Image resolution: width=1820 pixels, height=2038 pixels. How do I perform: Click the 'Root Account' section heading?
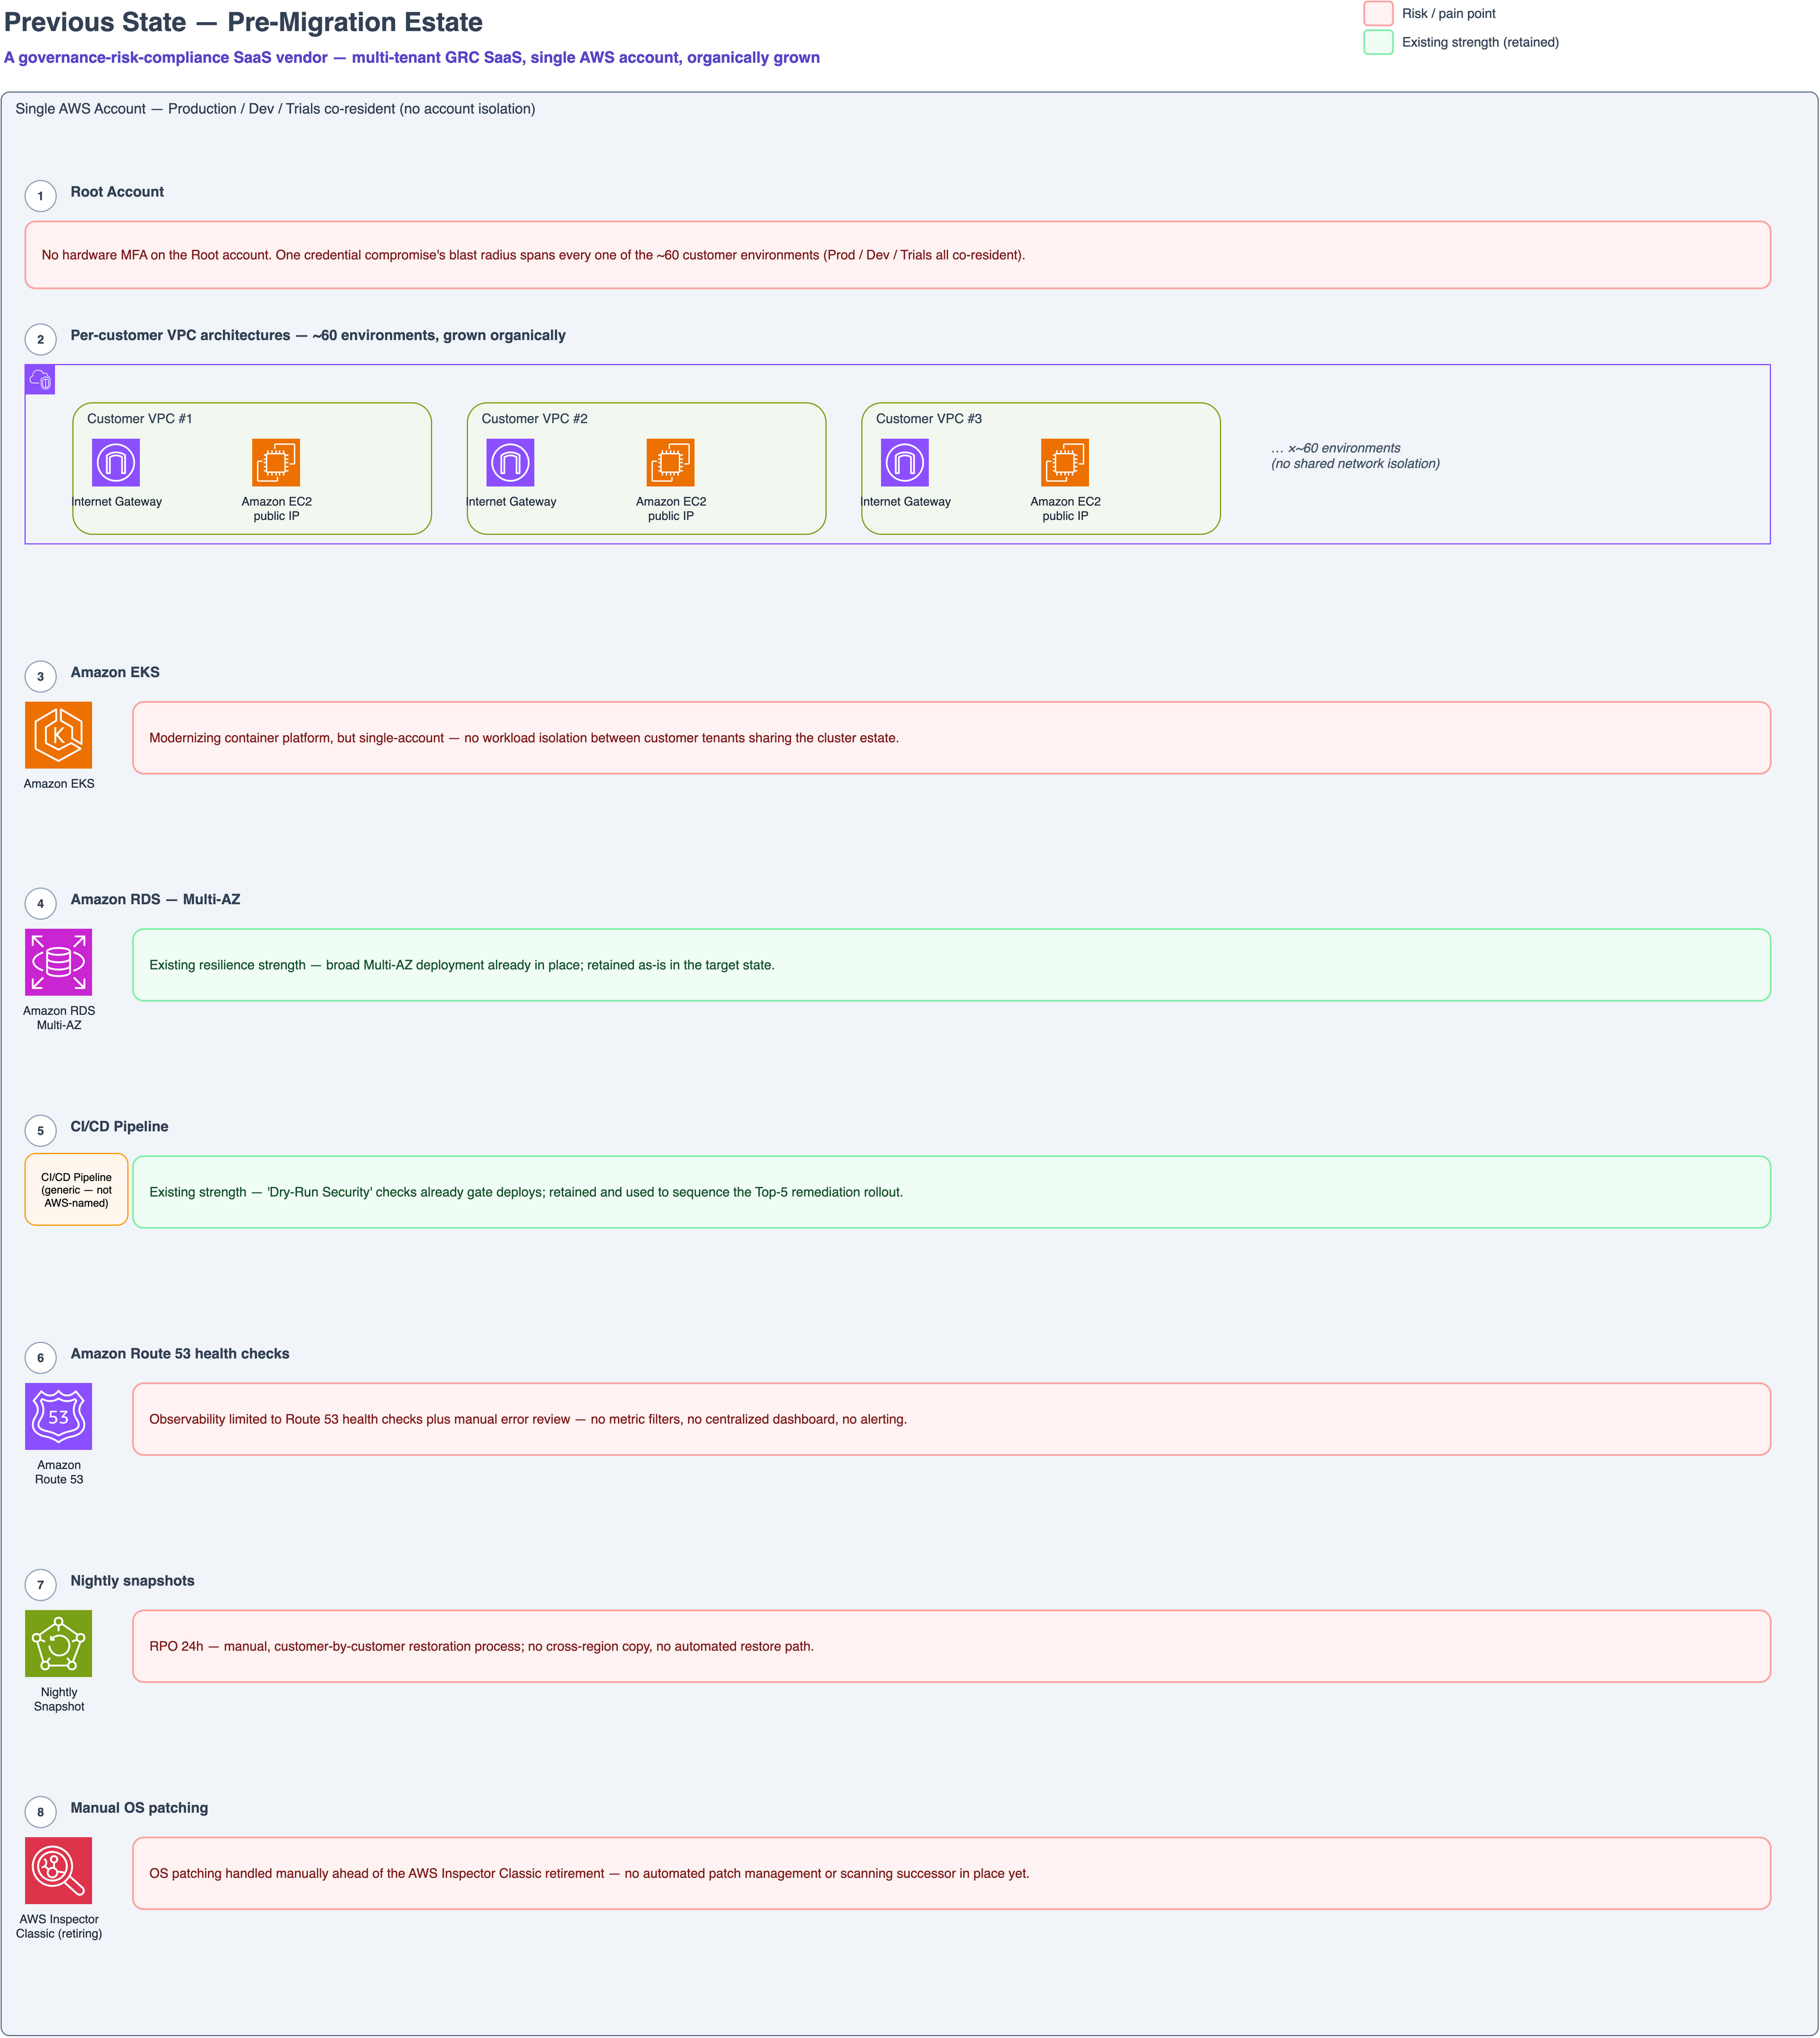(117, 192)
